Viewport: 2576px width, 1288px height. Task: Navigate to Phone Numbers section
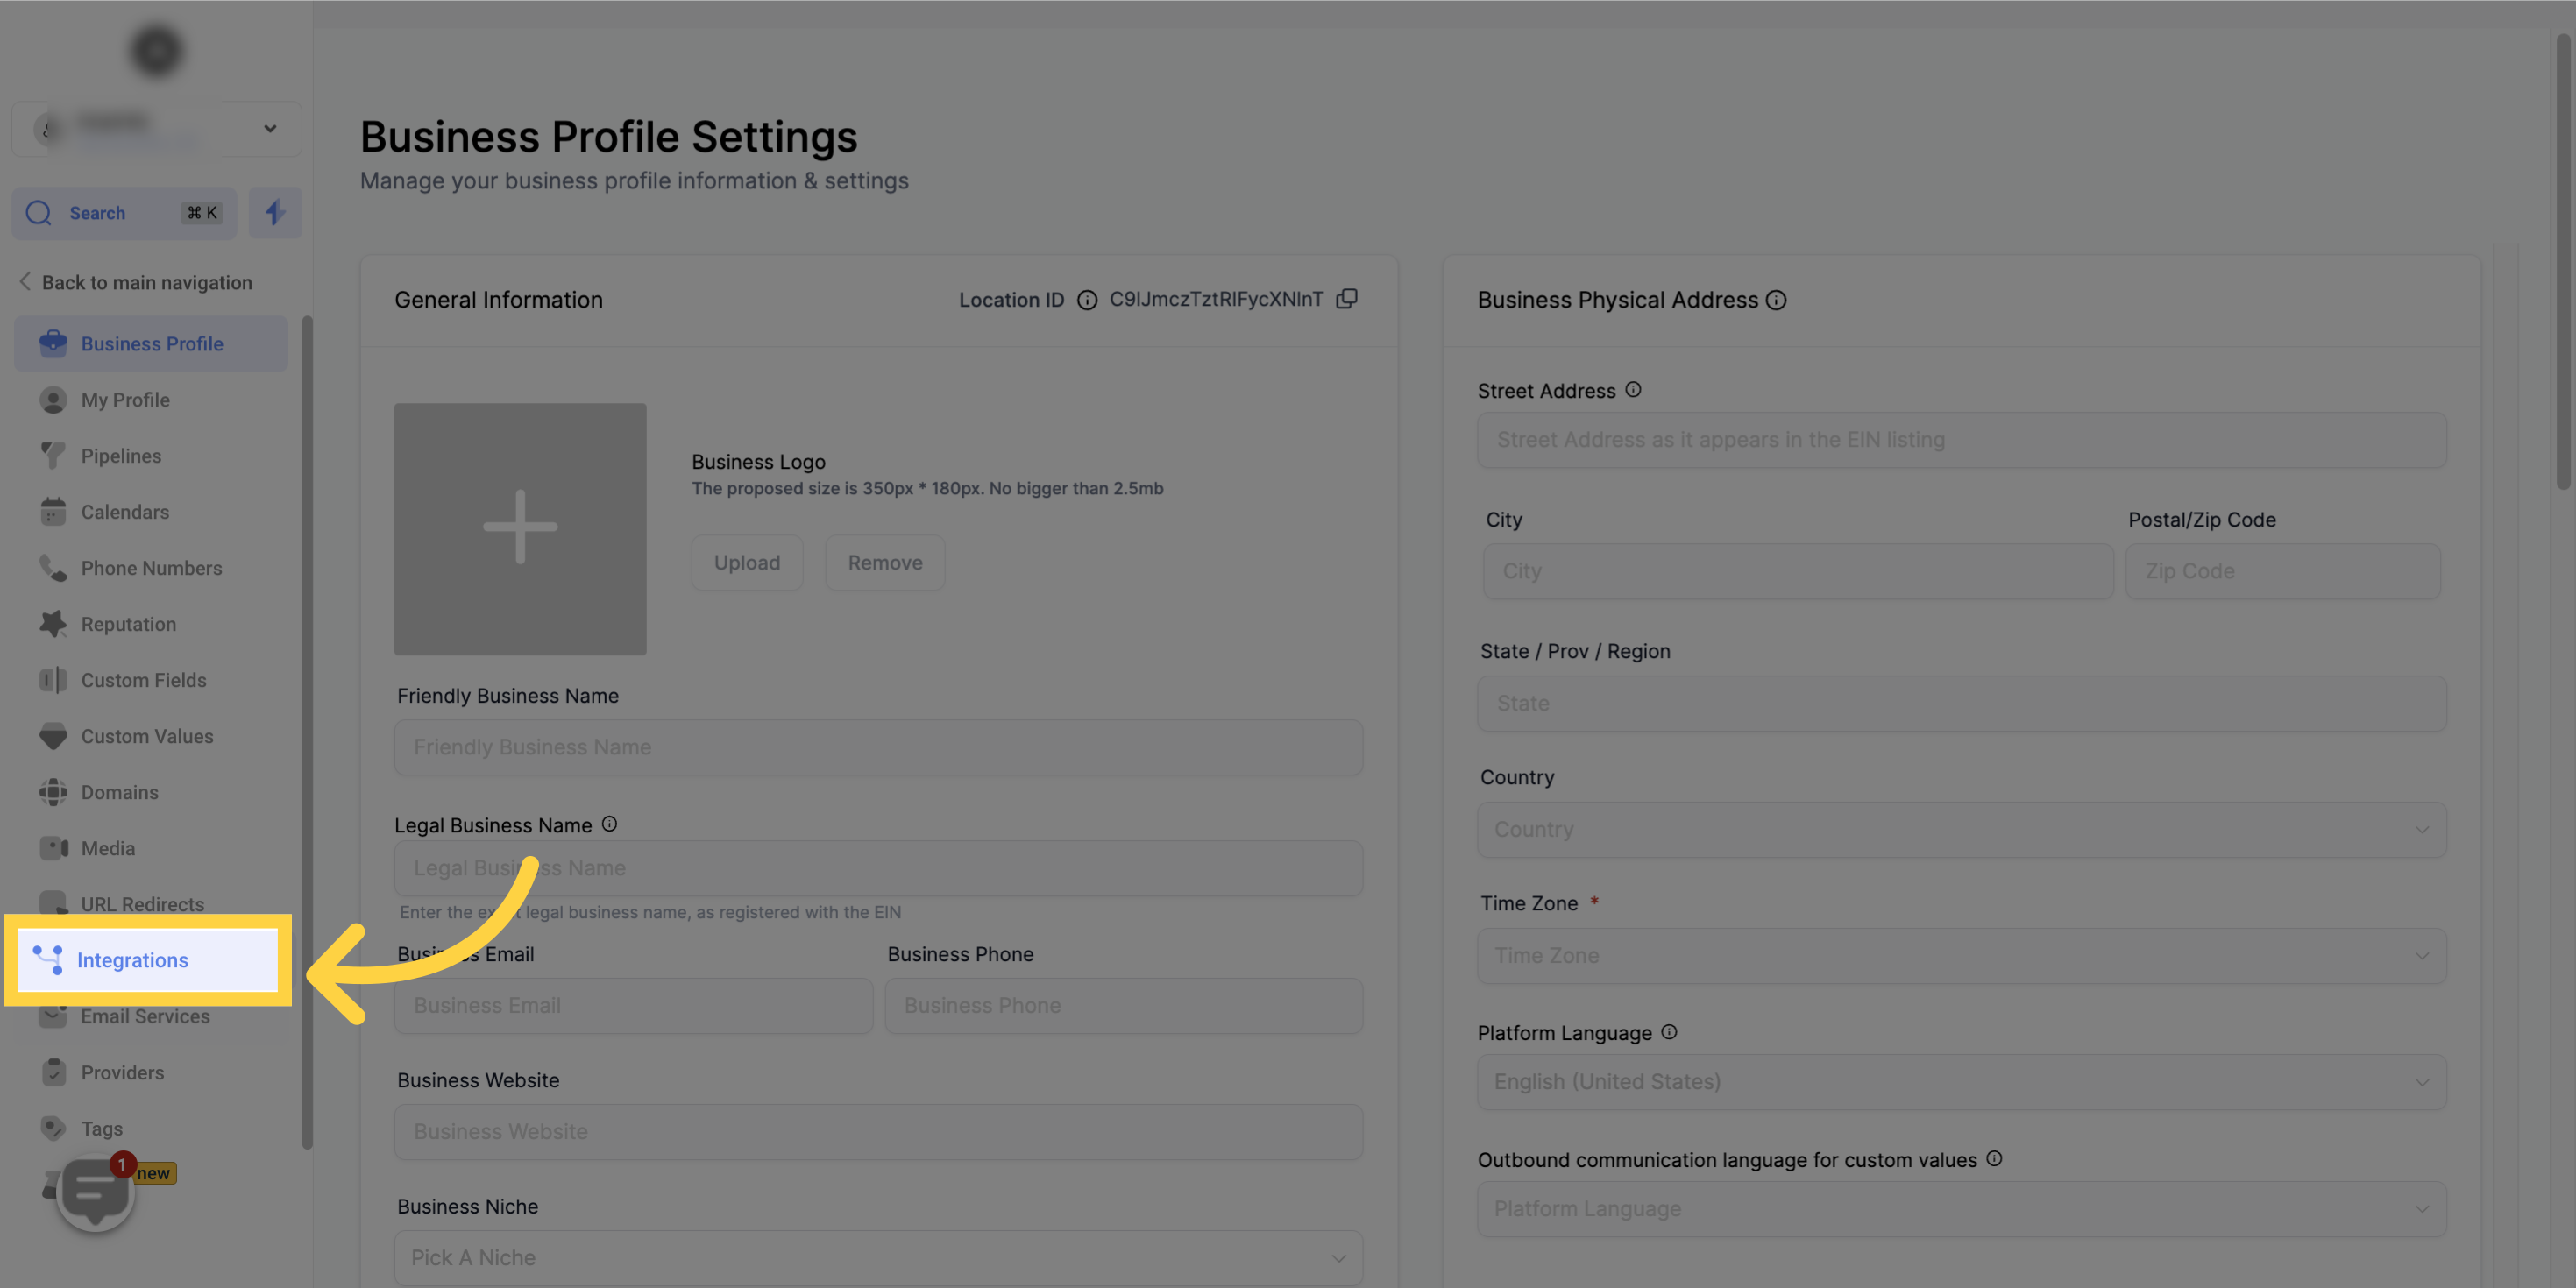(150, 569)
